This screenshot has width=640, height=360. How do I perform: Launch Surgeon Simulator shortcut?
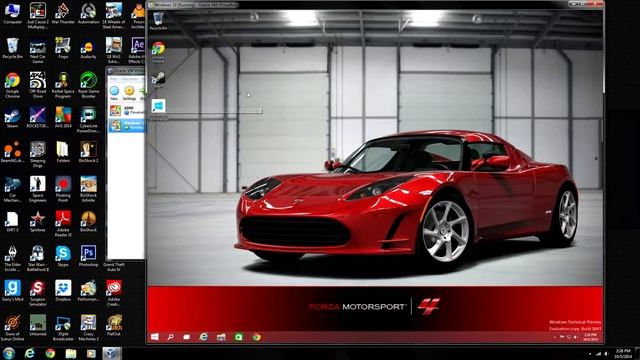click(x=38, y=293)
